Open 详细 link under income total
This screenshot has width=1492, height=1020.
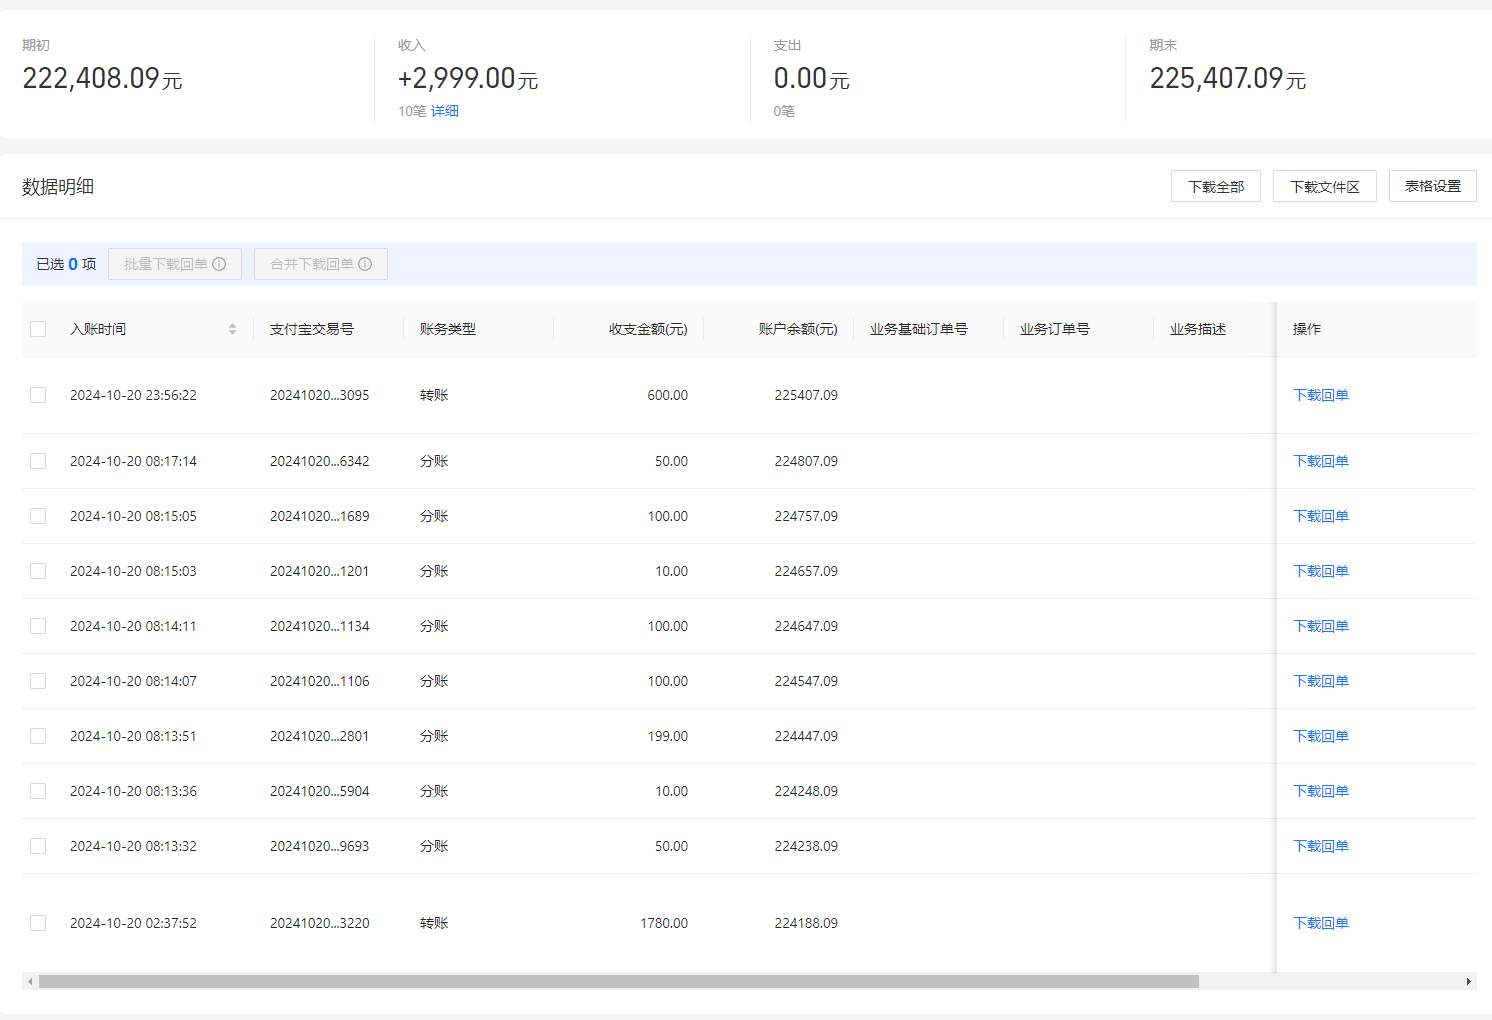445,111
